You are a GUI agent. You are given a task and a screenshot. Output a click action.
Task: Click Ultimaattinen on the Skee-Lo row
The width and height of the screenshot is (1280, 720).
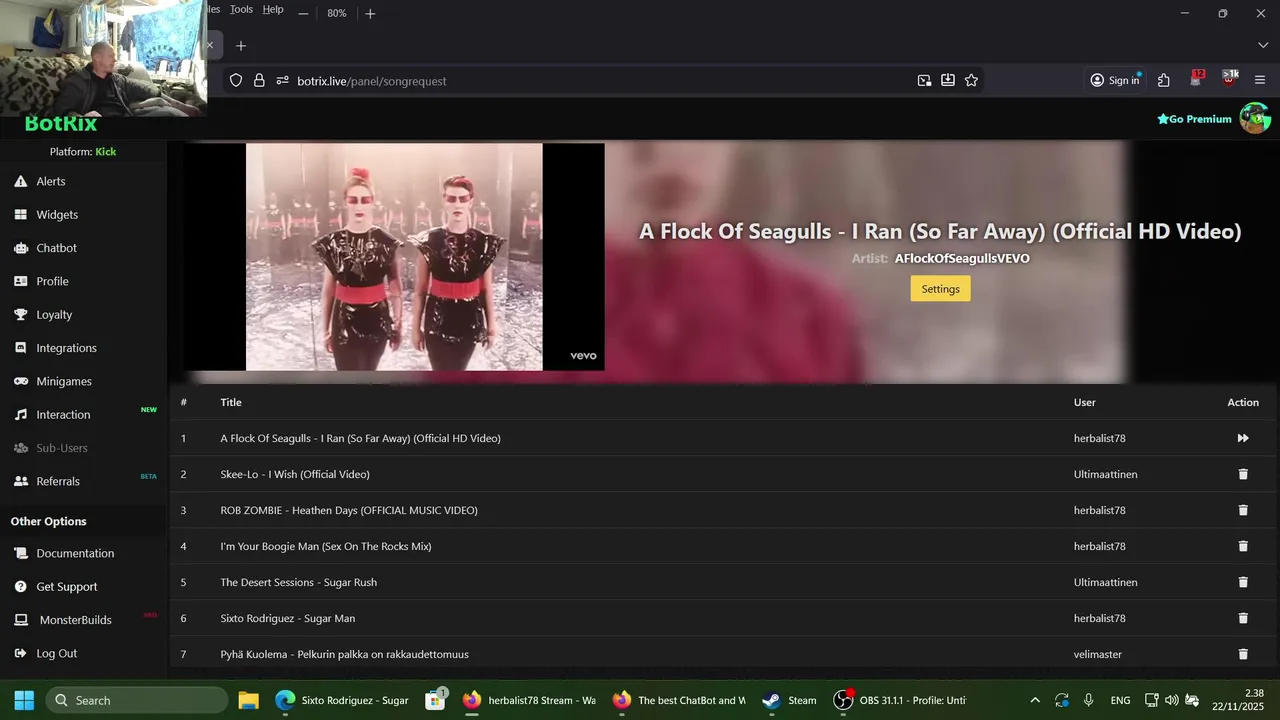click(1106, 474)
